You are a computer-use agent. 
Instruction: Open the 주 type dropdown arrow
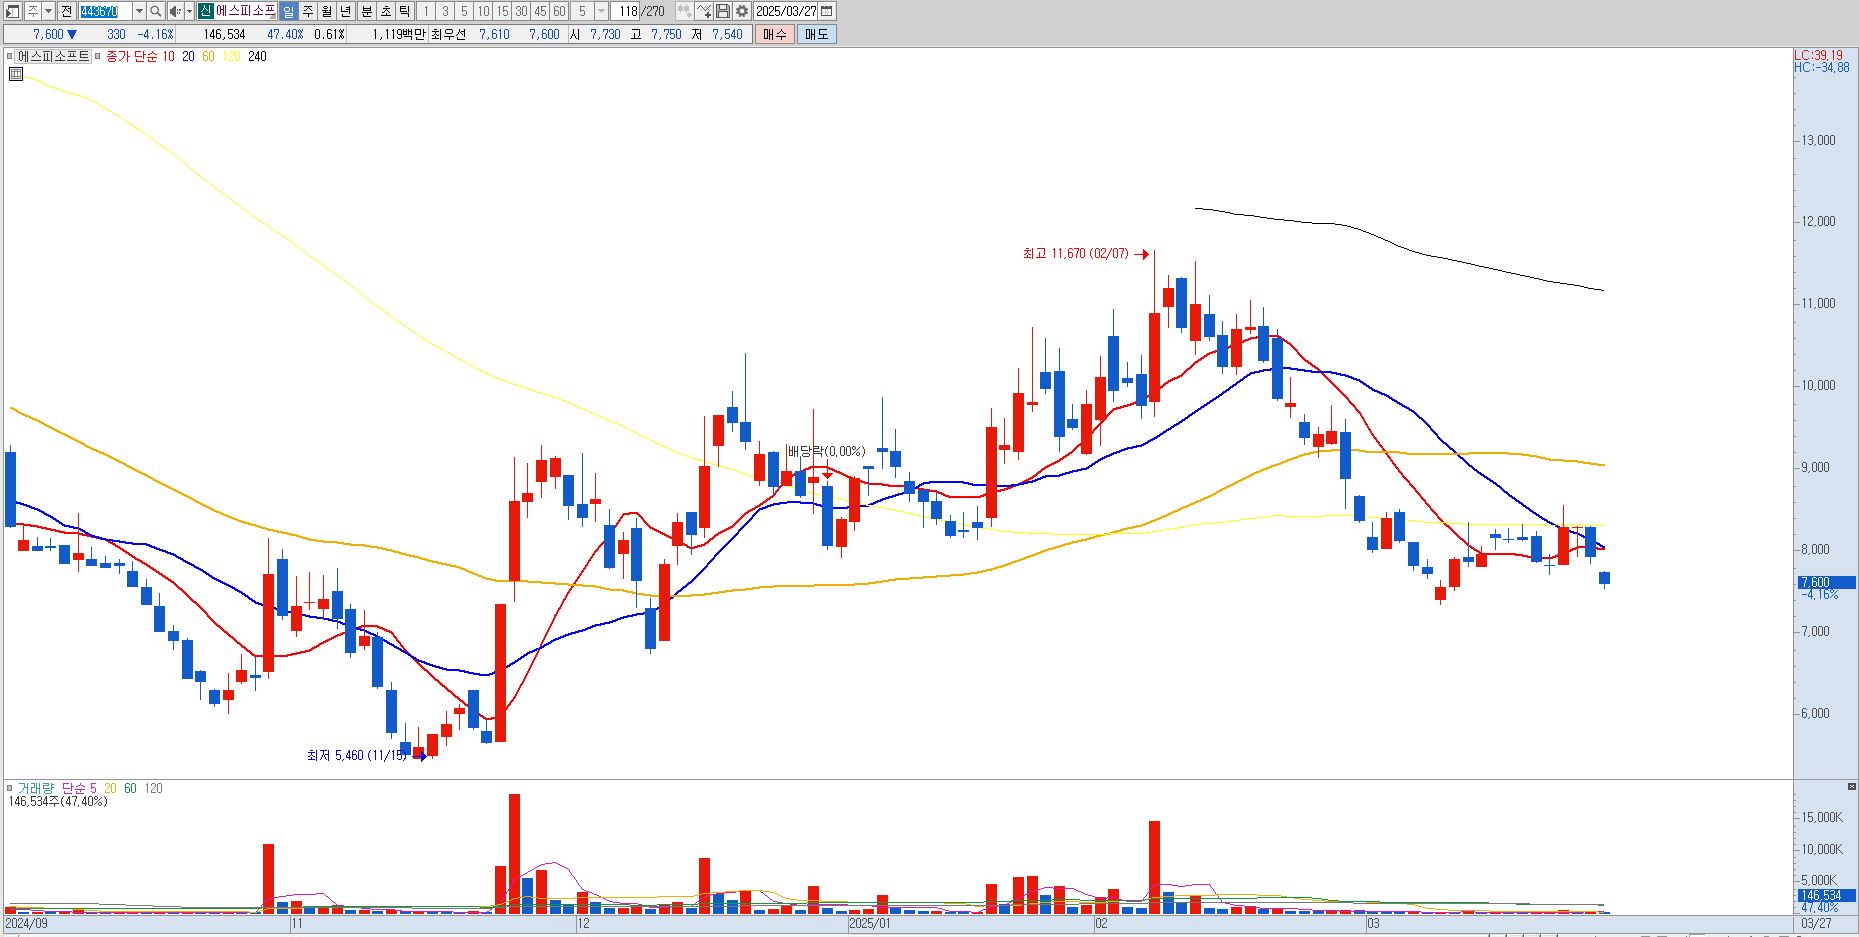coord(48,11)
